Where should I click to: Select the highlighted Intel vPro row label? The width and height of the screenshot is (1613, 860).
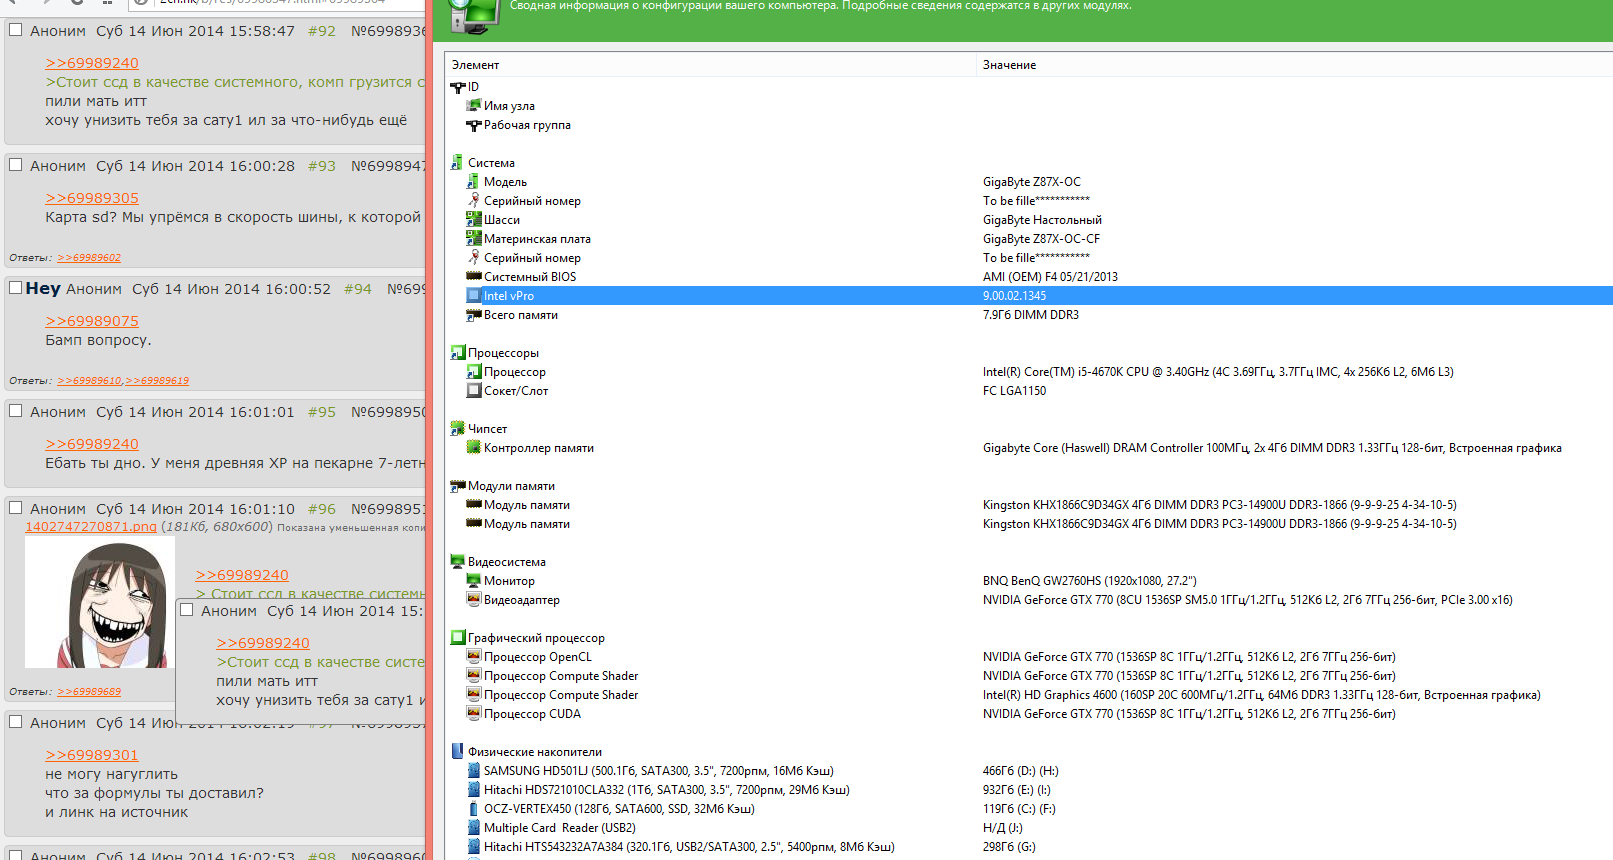click(509, 296)
